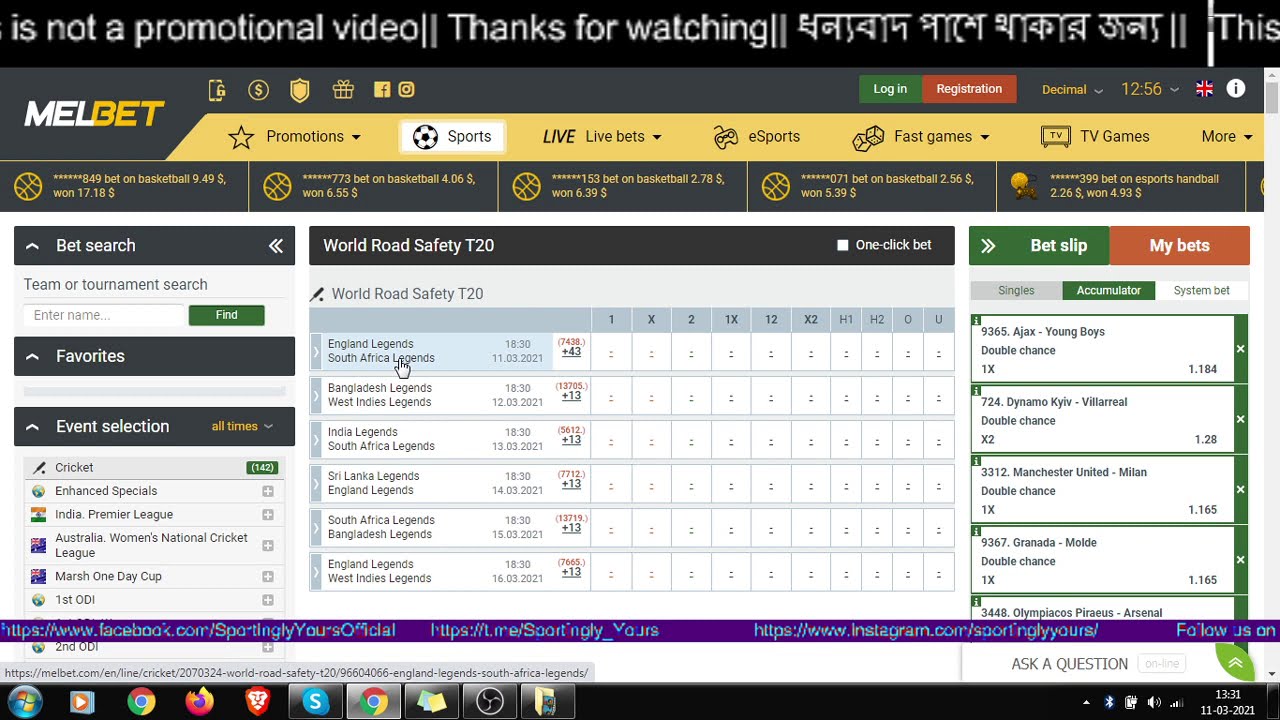Click the Bet slip double chevron icon

(x=988, y=246)
